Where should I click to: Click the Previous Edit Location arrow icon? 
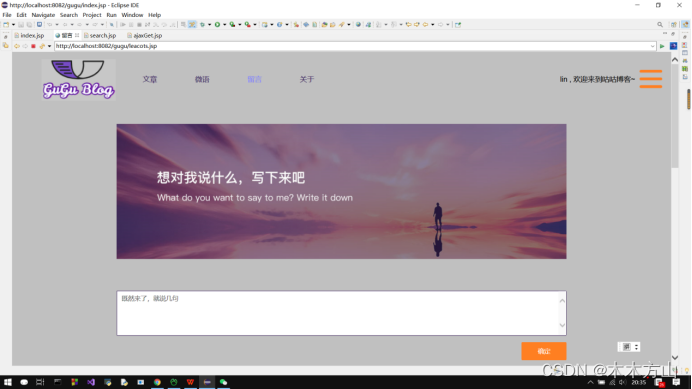(409, 25)
